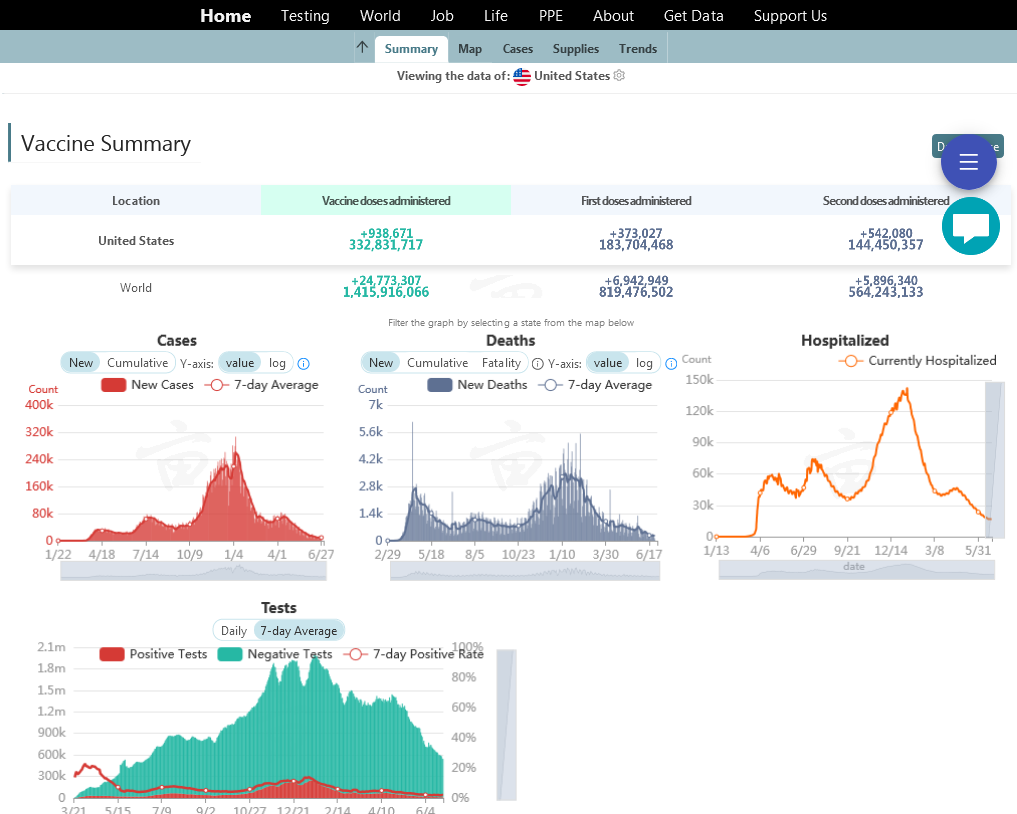Open the teal chat bubble widget
Viewport: 1017px width, 814px height.
tap(970, 226)
